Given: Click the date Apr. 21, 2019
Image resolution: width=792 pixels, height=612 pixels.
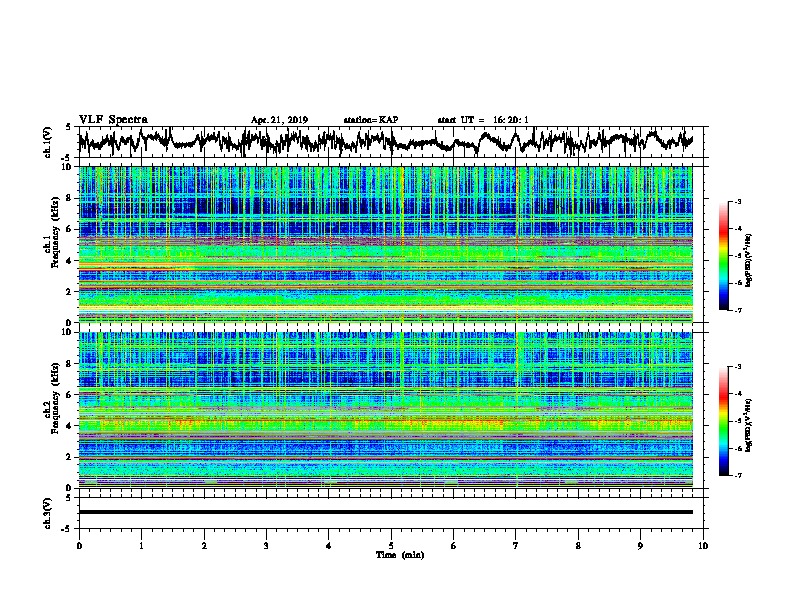Looking at the screenshot, I should 279,120.
